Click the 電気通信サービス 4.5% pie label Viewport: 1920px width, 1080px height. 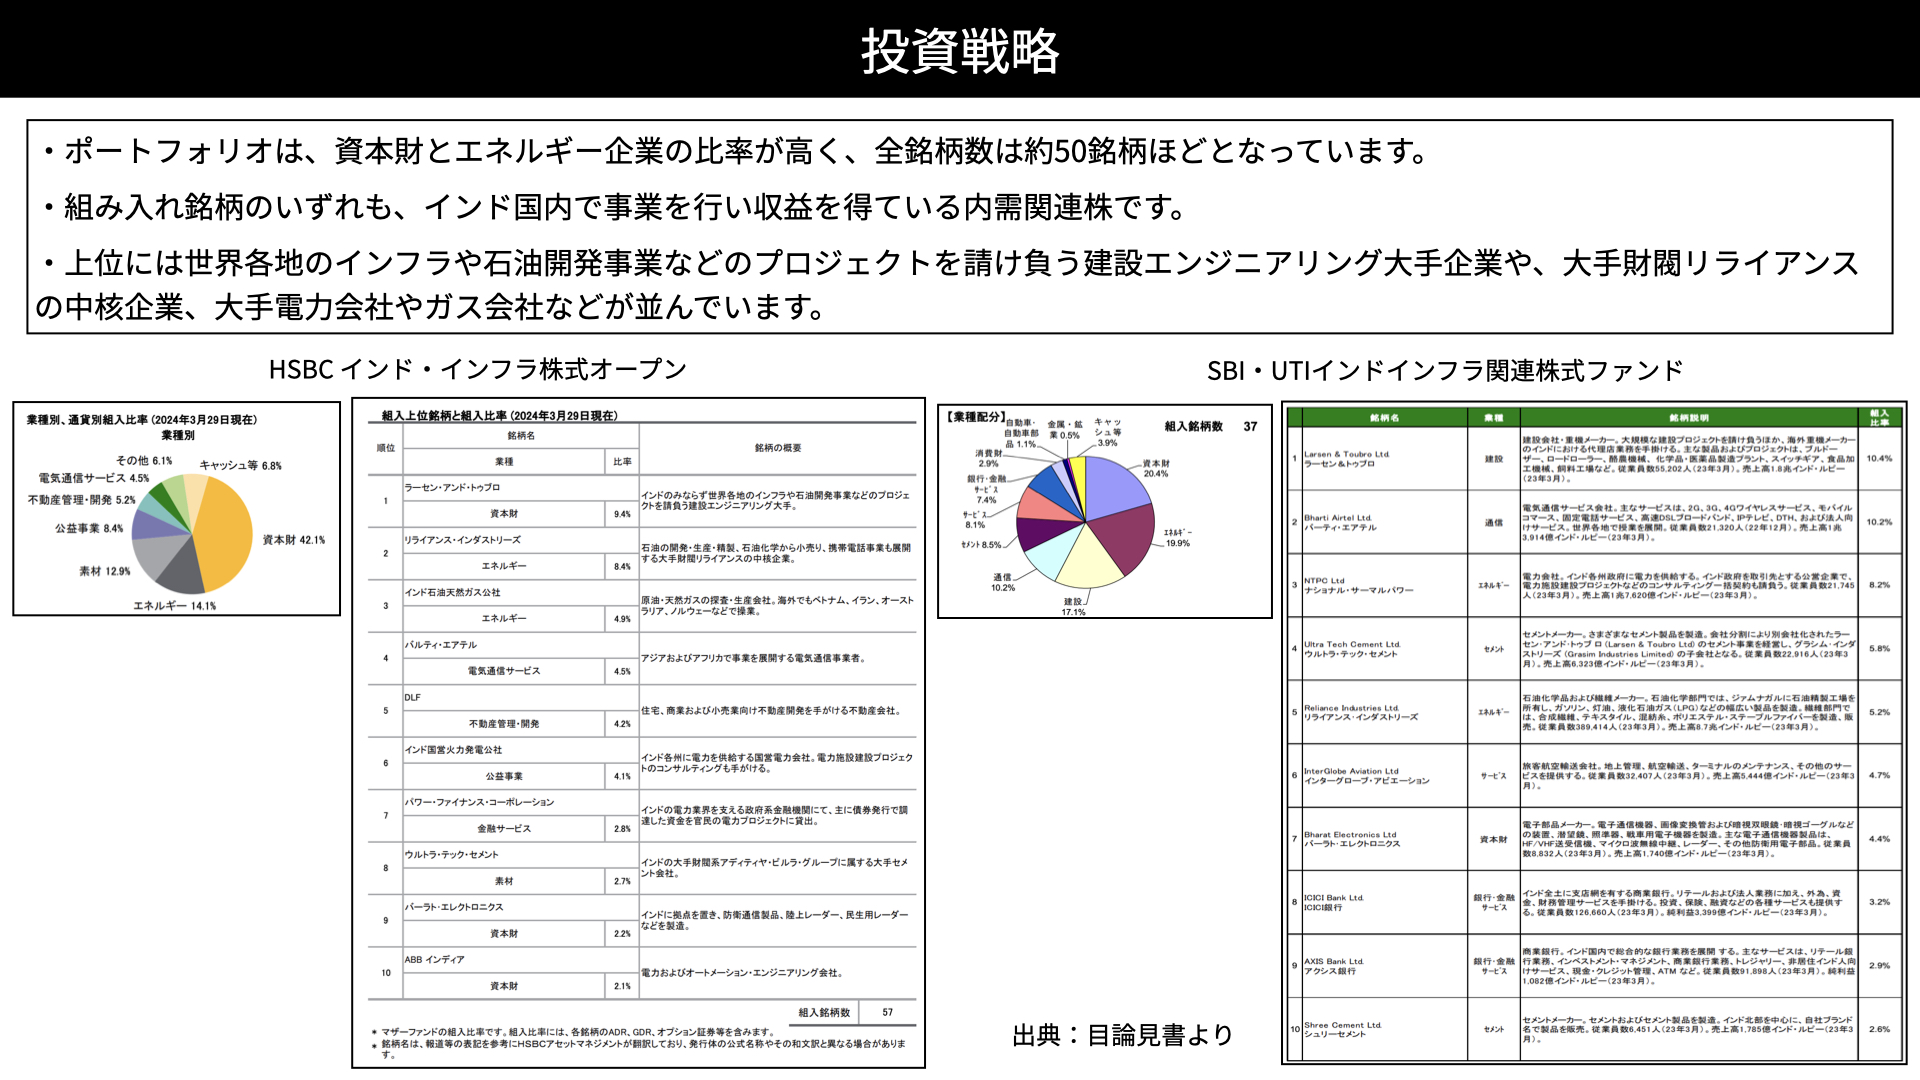[94, 478]
